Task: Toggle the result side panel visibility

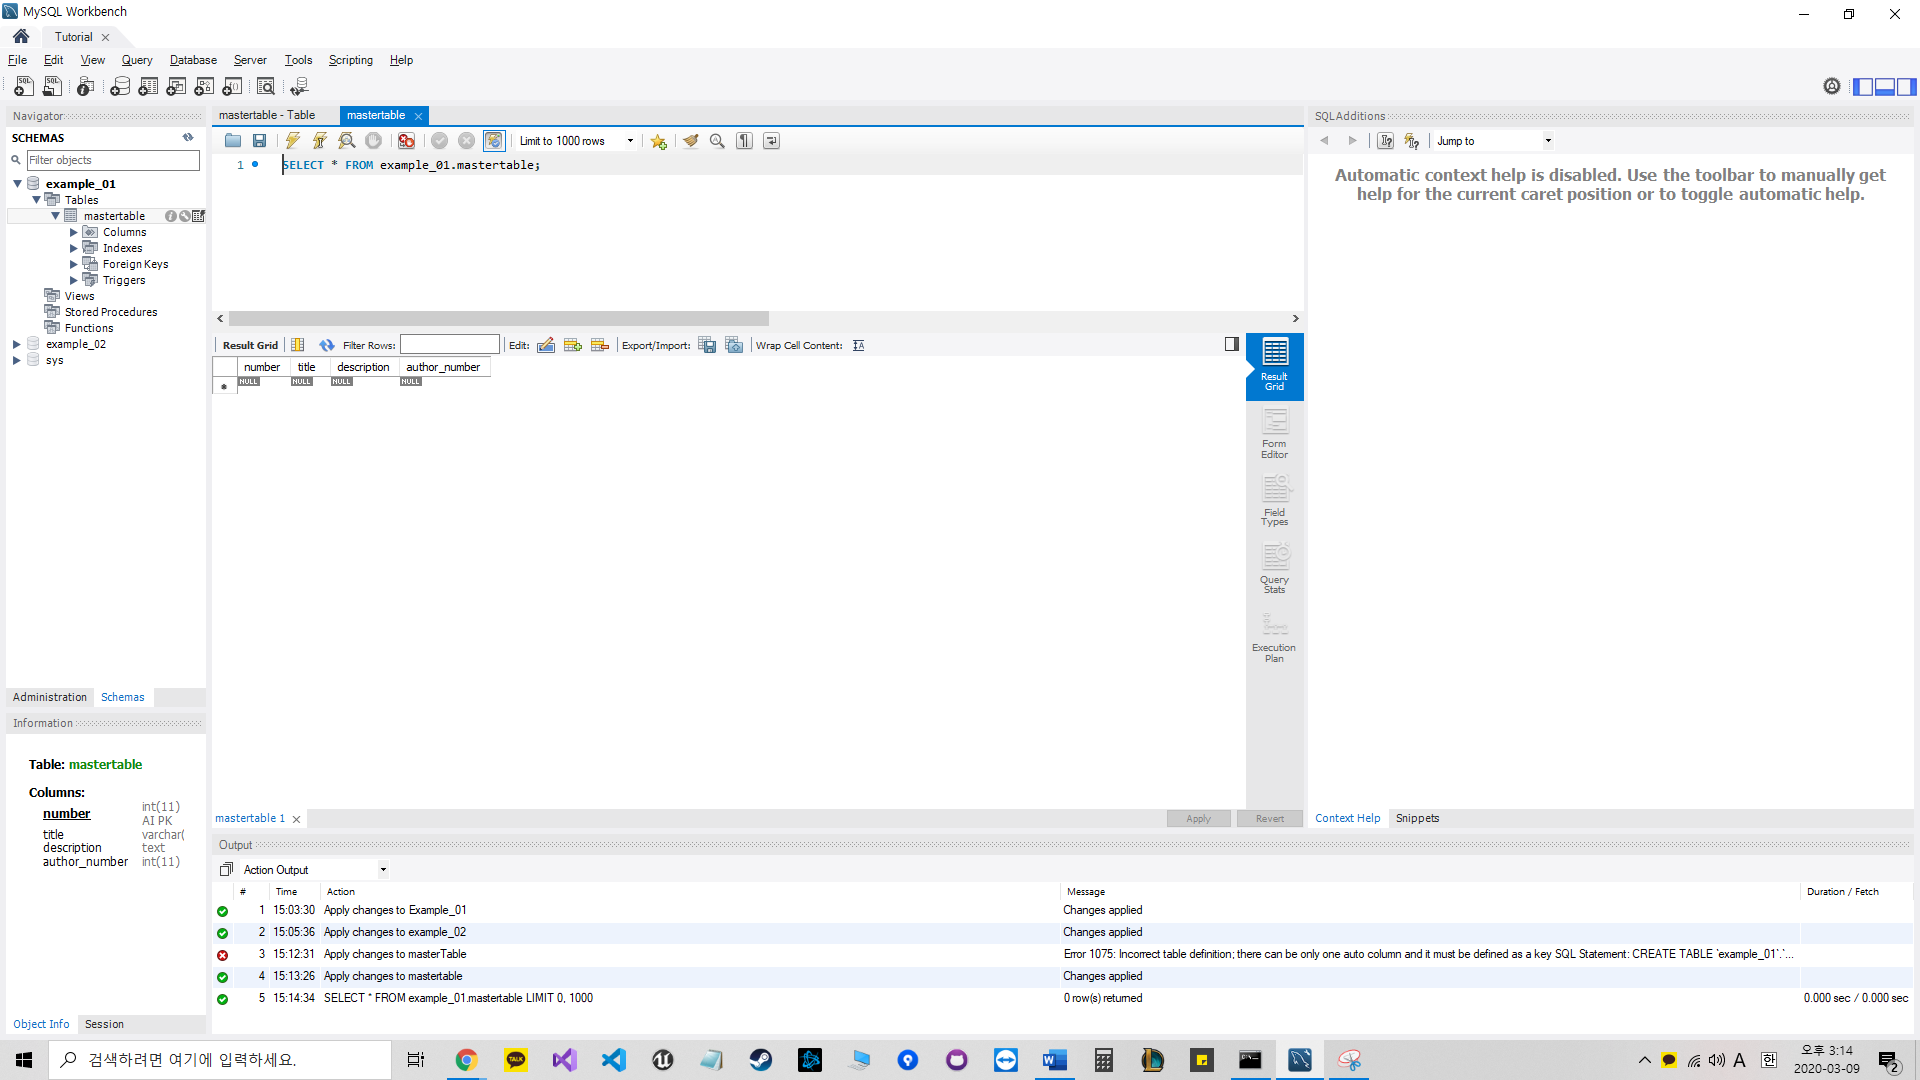Action: click(1232, 344)
